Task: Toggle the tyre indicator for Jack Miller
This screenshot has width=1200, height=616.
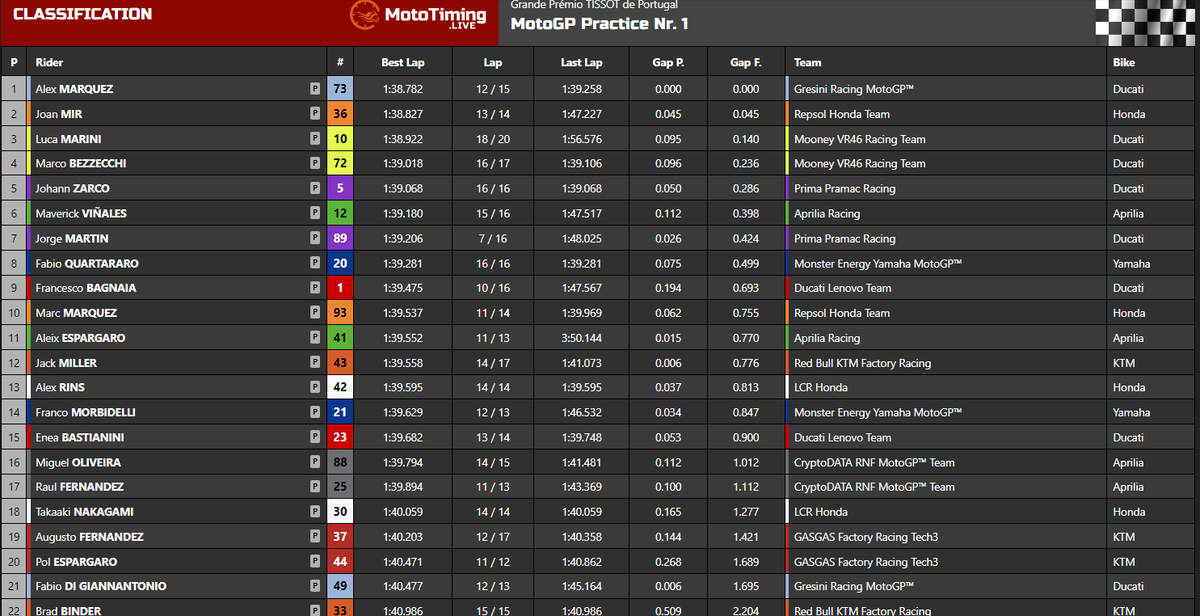Action: pyautogui.click(x=315, y=362)
